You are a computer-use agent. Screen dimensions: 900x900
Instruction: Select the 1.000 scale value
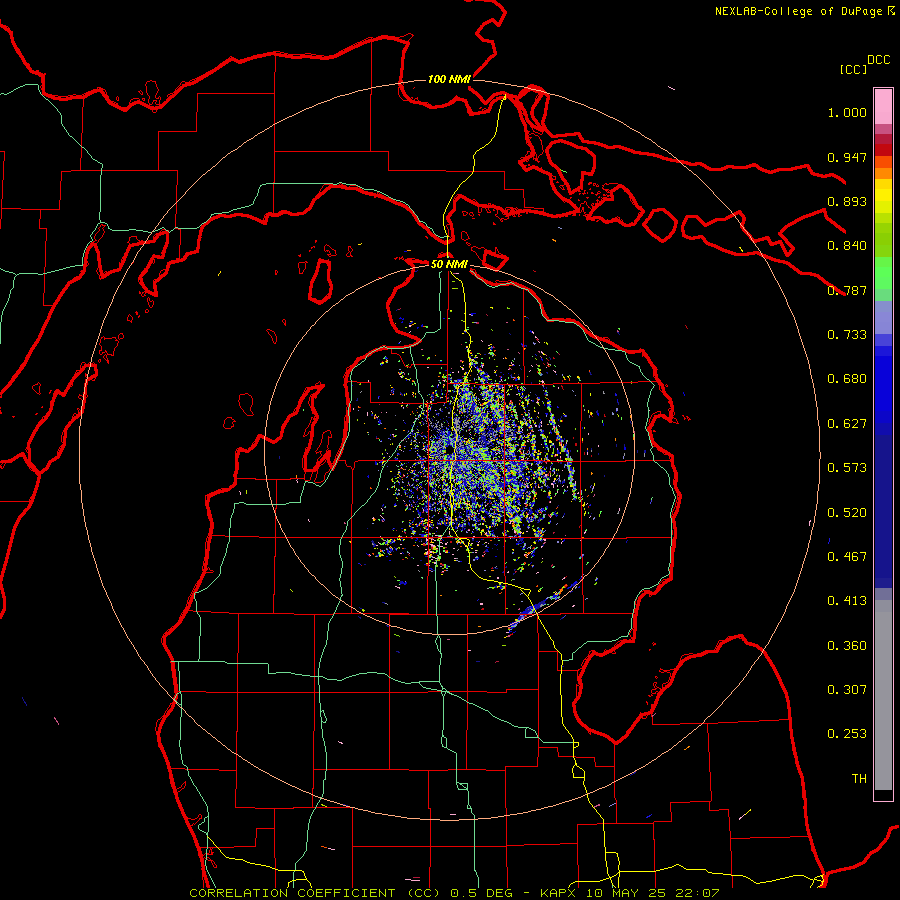point(847,112)
